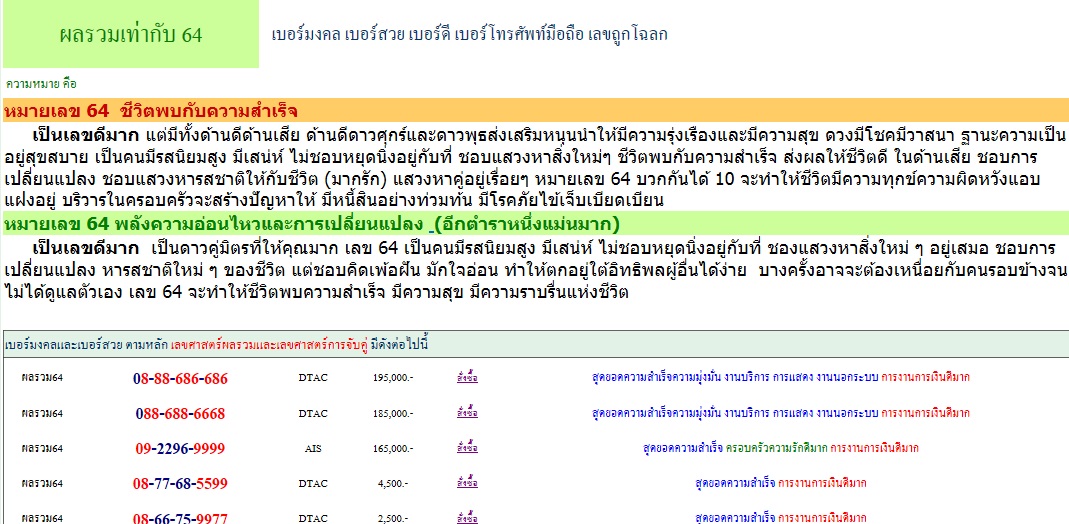Click the description in the 08-77-68-5599 row
This screenshot has width=1069, height=524.
(781, 483)
